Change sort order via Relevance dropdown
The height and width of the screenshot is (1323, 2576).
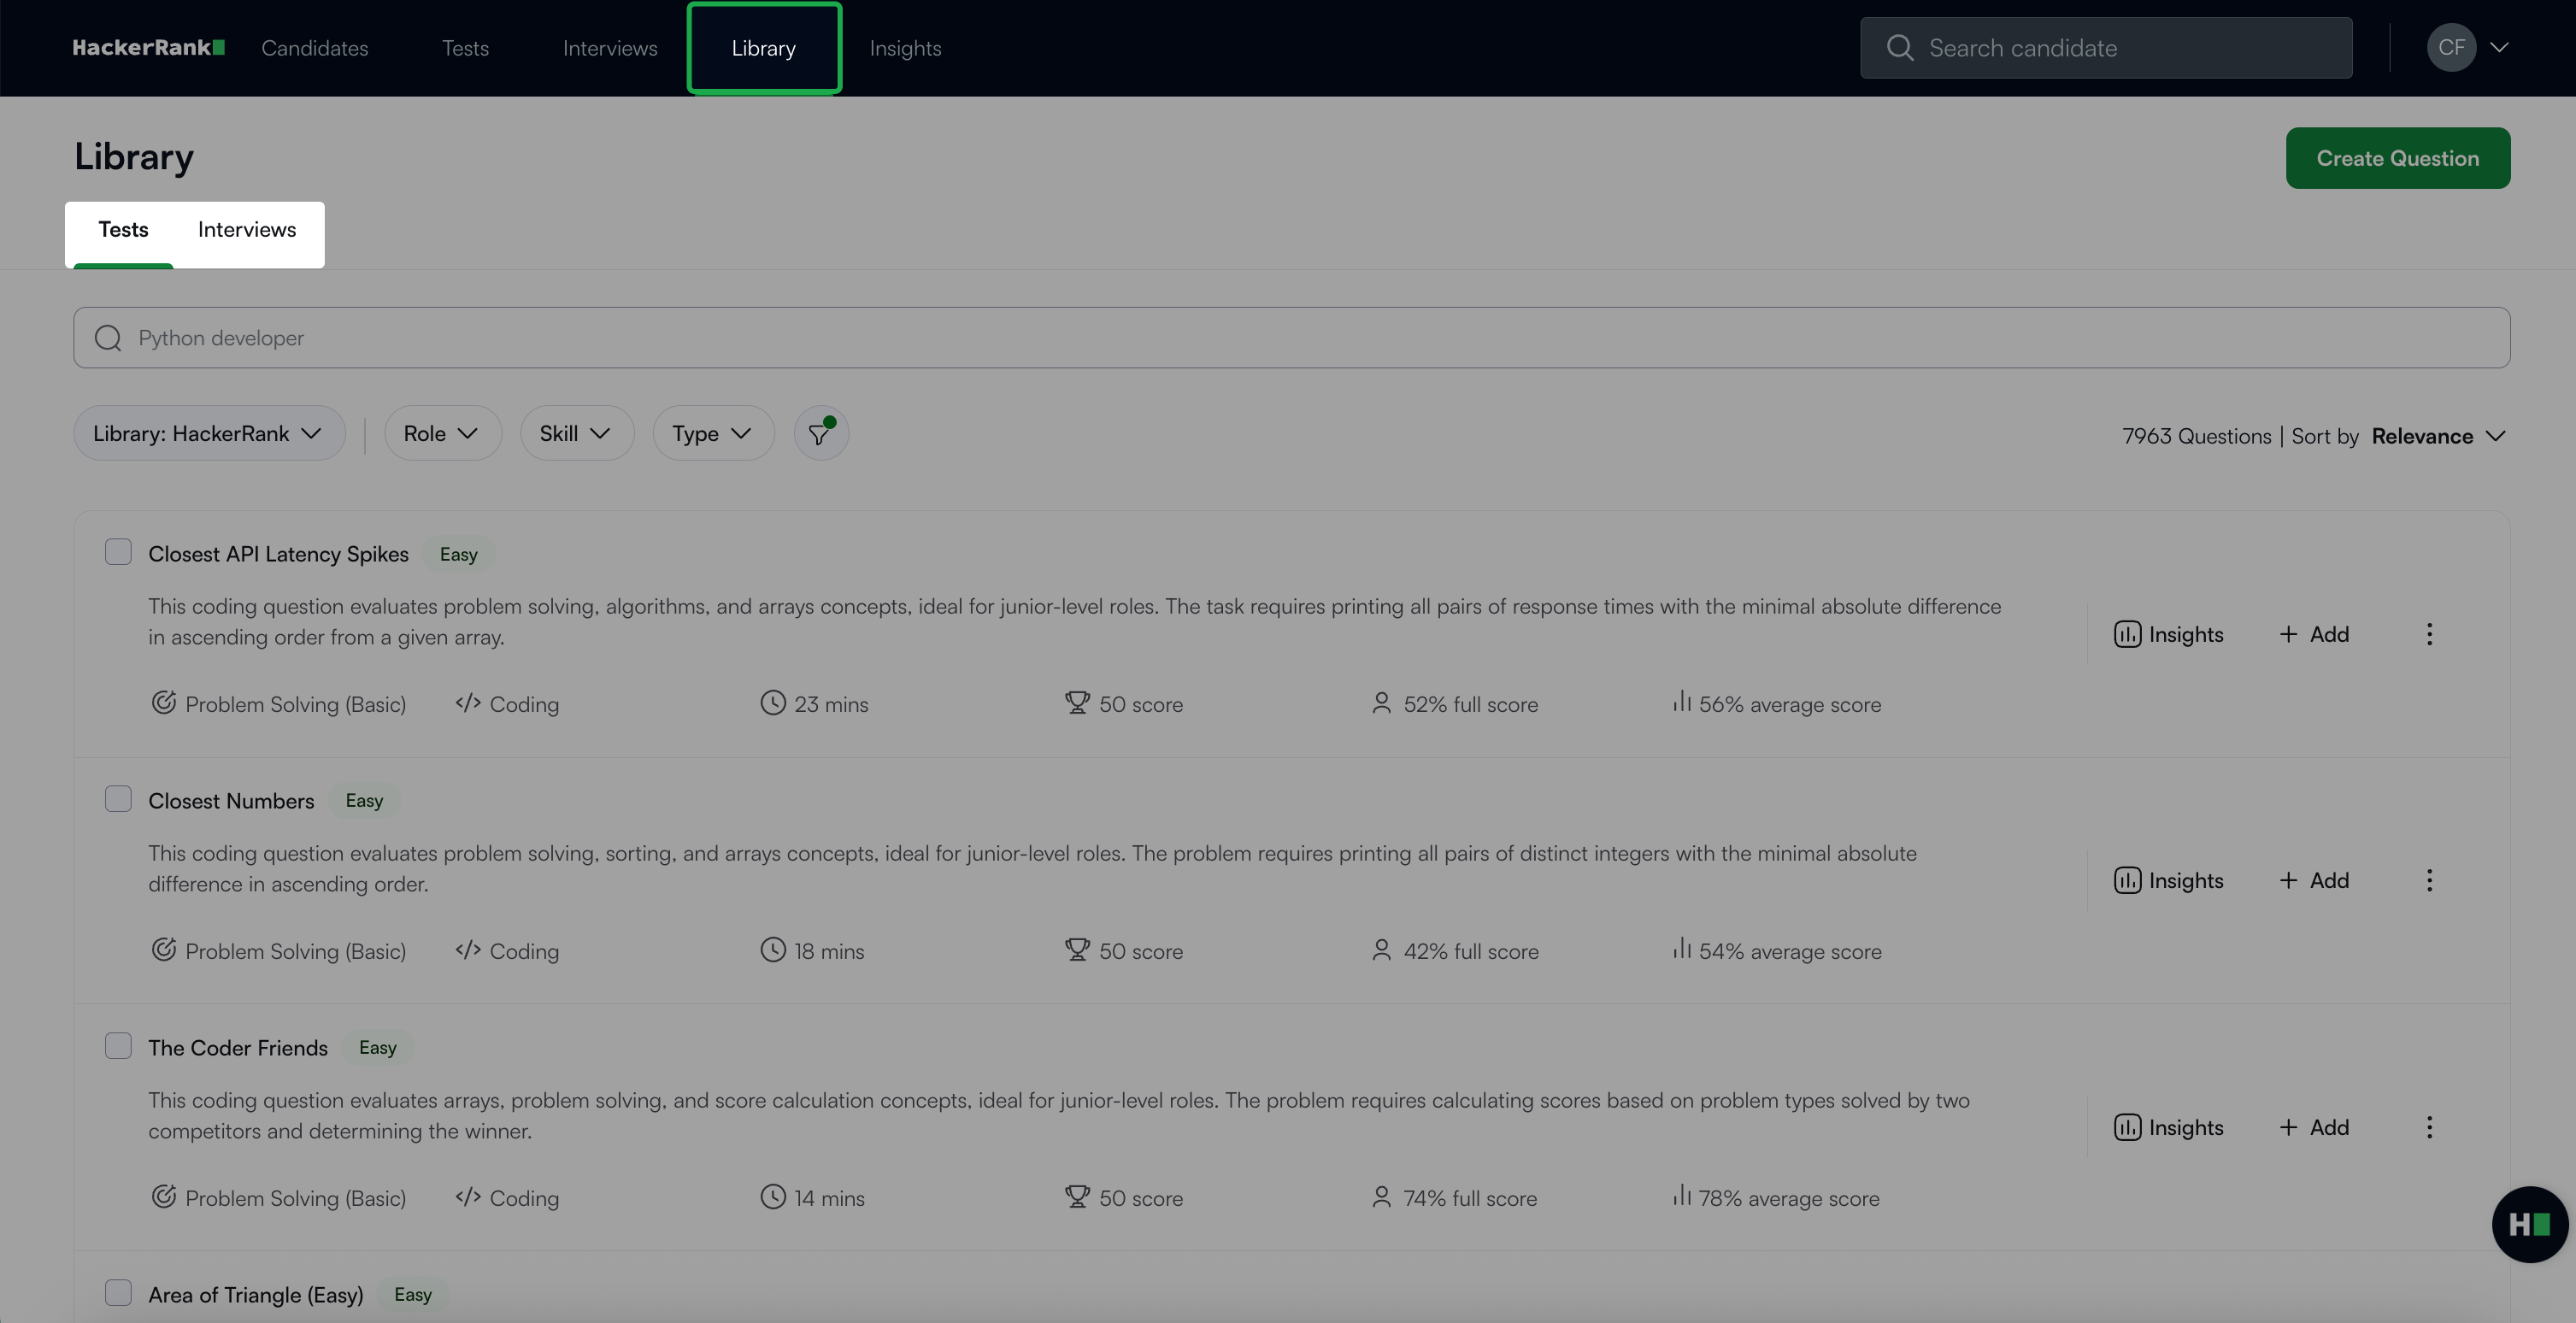pyautogui.click(x=2438, y=436)
